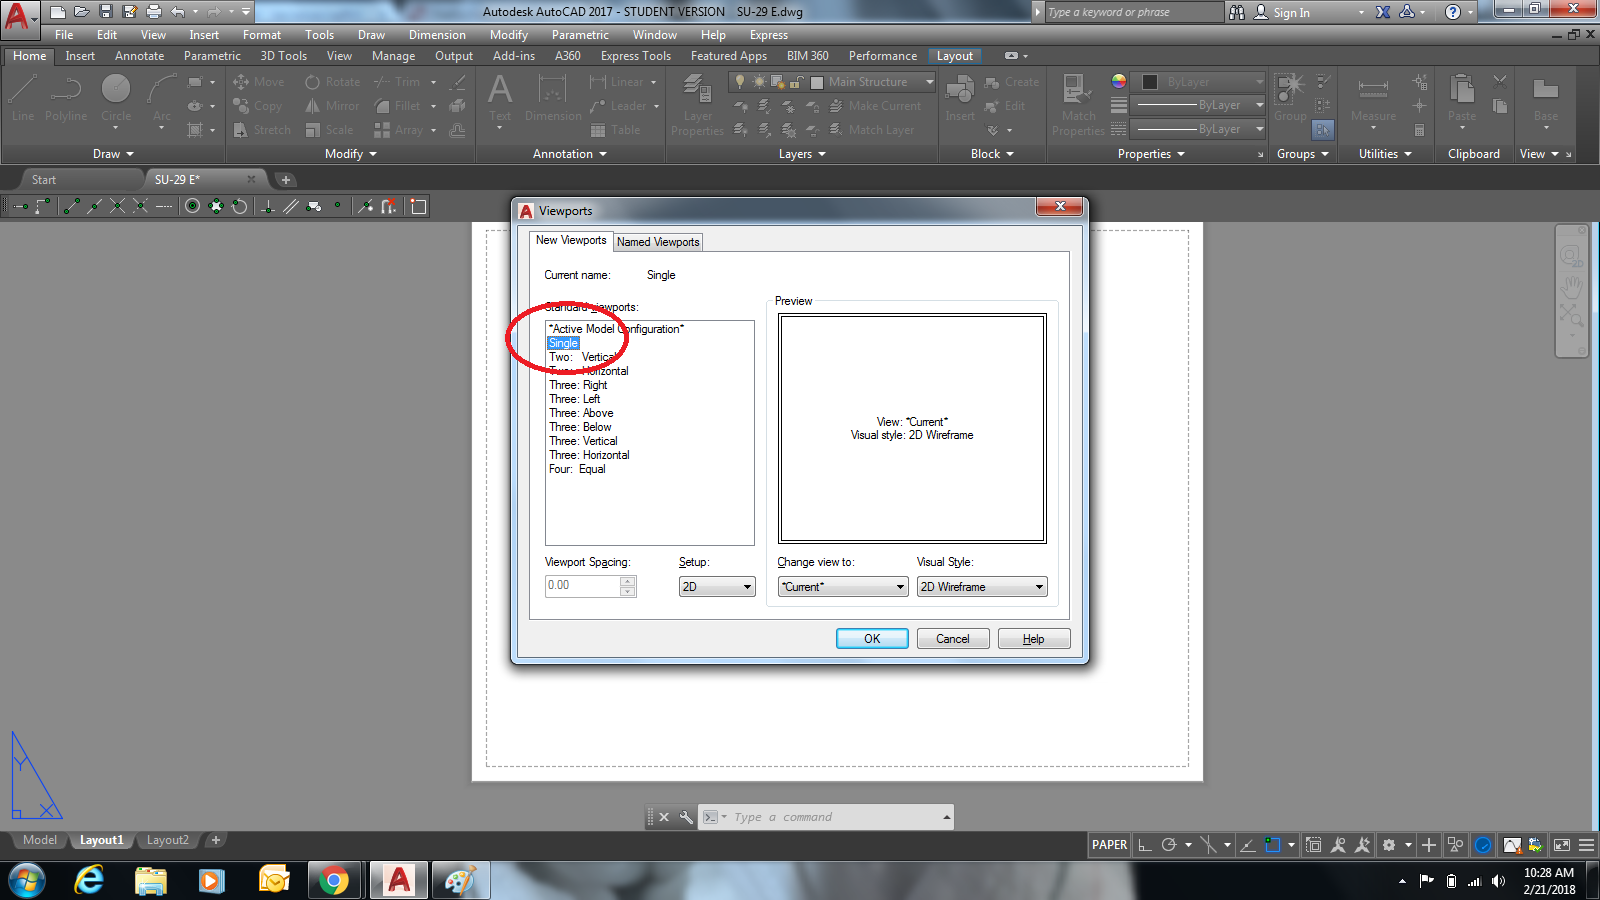1600x900 pixels.
Task: Click the Plot printer icon in quick access toolbar
Action: [153, 12]
